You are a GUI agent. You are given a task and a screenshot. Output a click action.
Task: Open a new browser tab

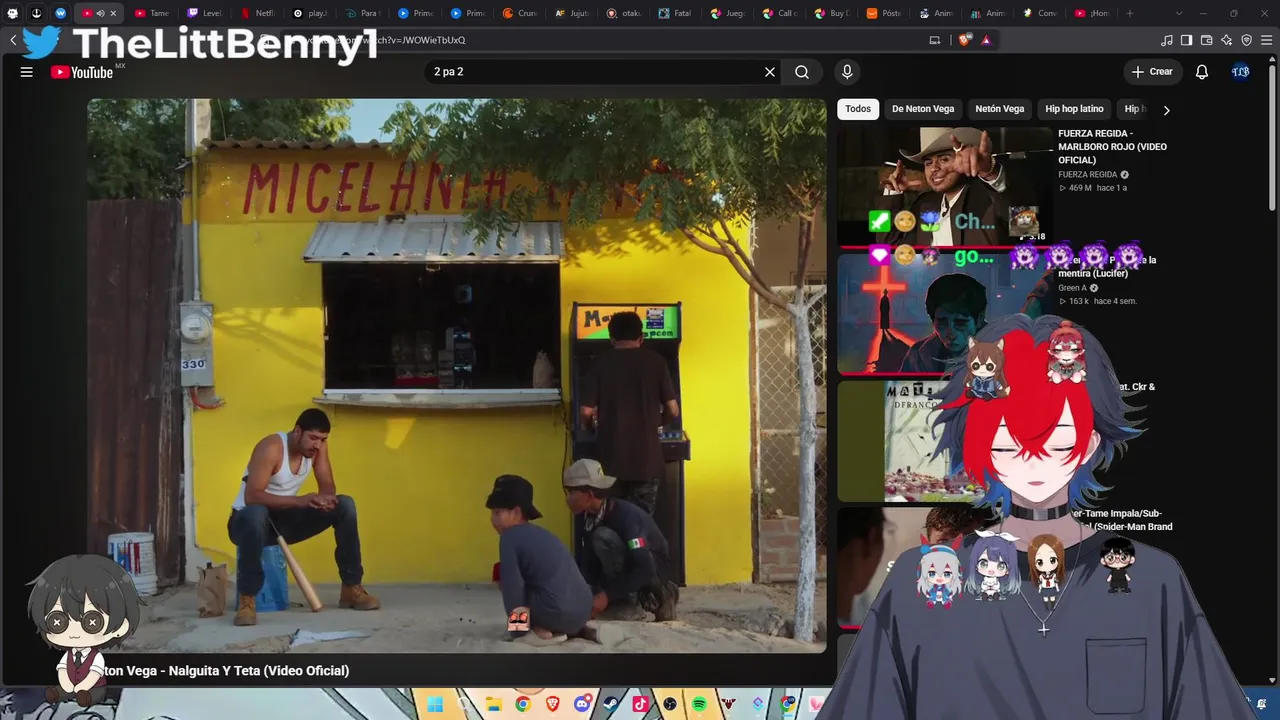pyautogui.click(x=1130, y=13)
